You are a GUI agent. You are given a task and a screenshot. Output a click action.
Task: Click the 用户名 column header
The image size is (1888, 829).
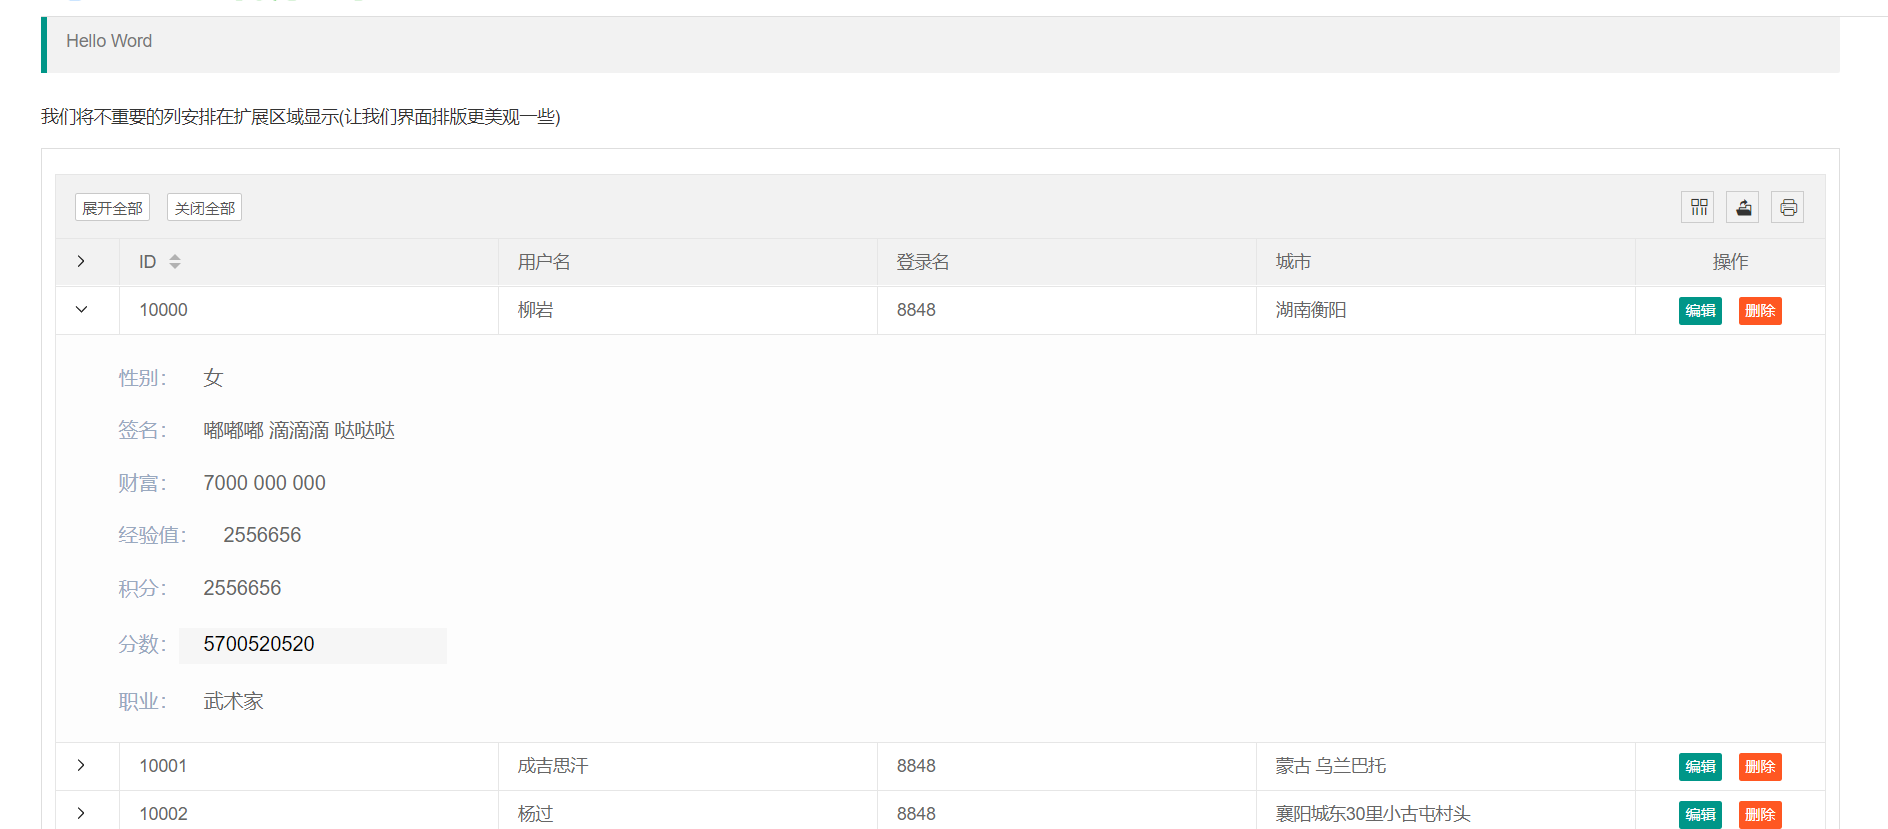tap(544, 262)
